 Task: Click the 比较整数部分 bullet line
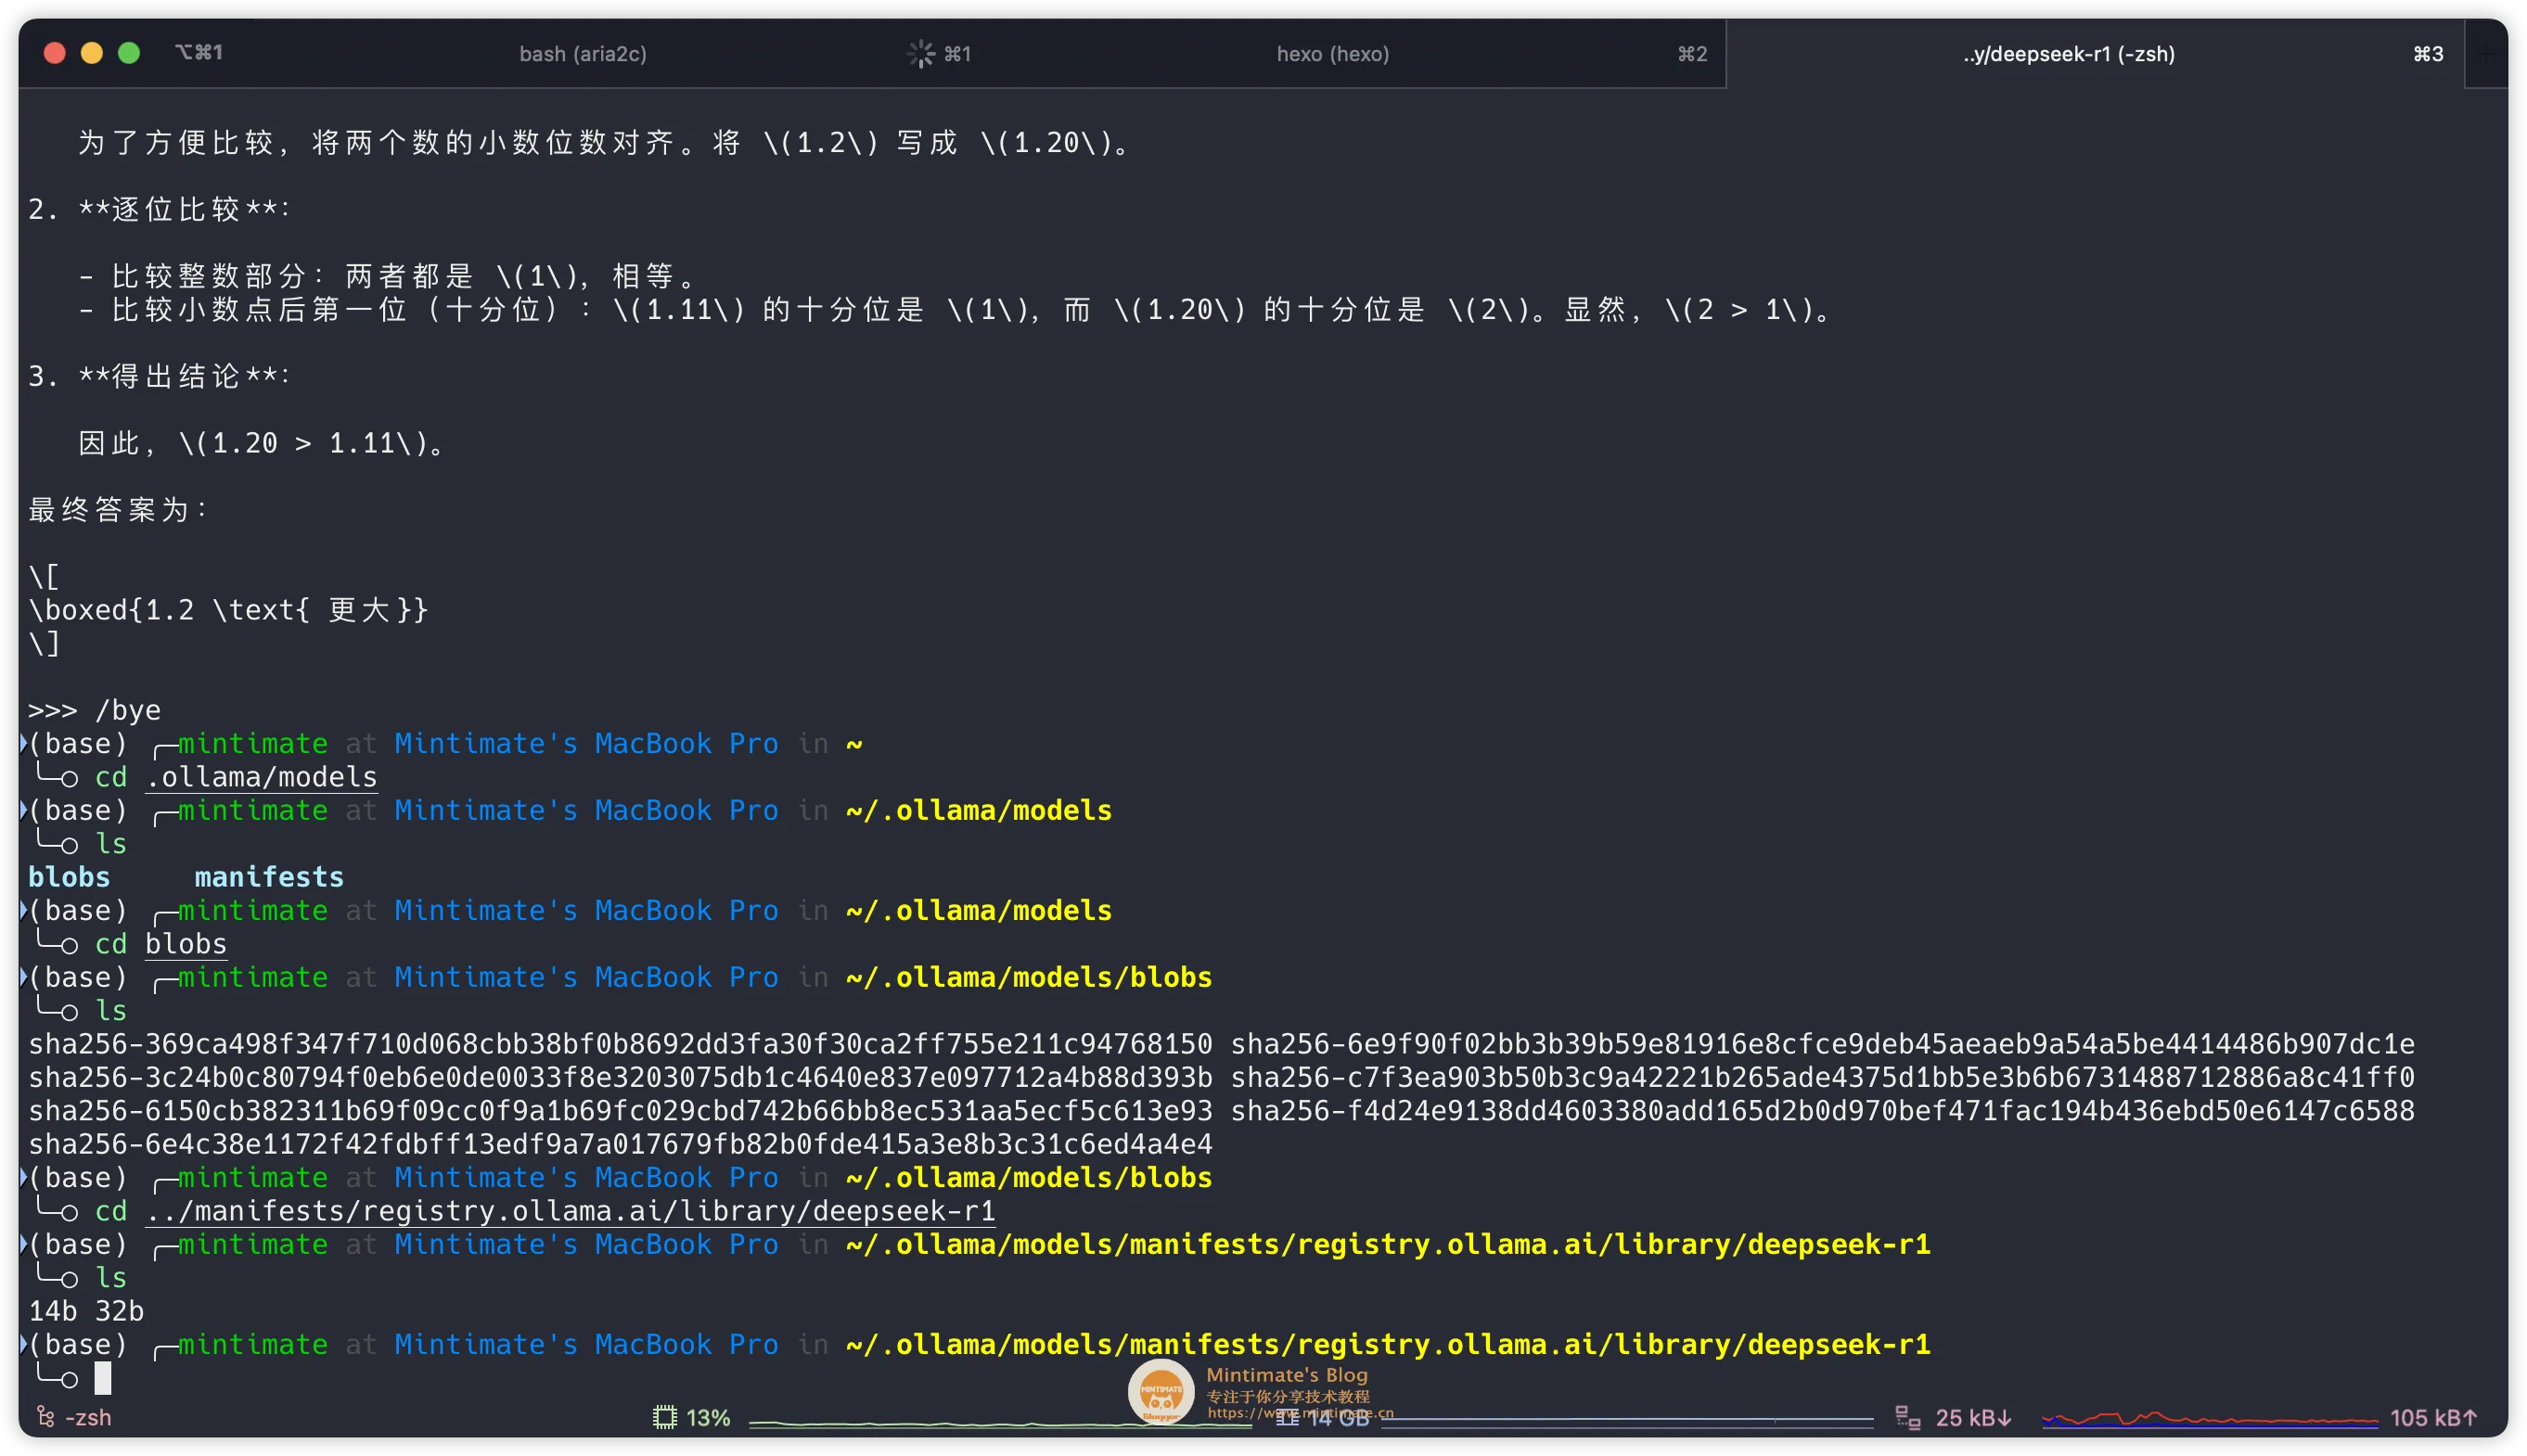coord(386,276)
